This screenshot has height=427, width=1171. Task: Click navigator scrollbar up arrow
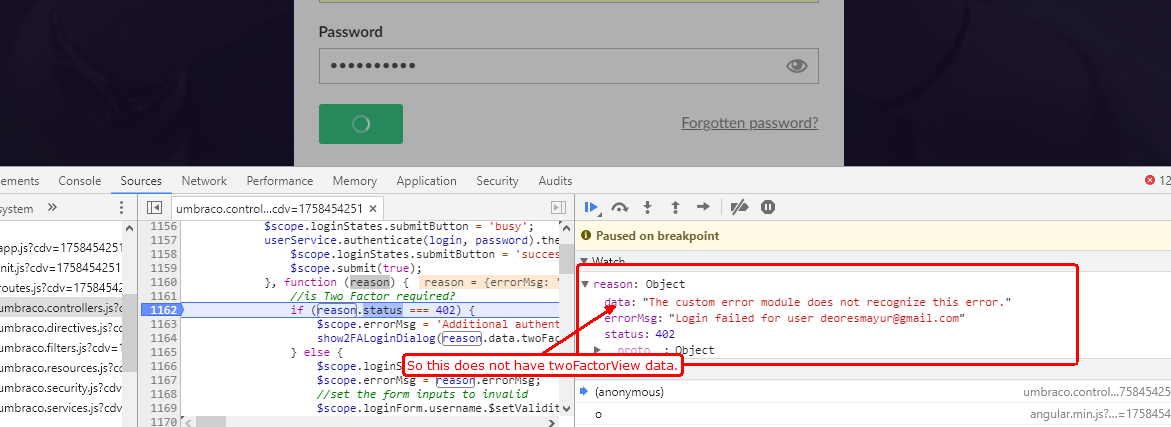pyautogui.click(x=130, y=228)
